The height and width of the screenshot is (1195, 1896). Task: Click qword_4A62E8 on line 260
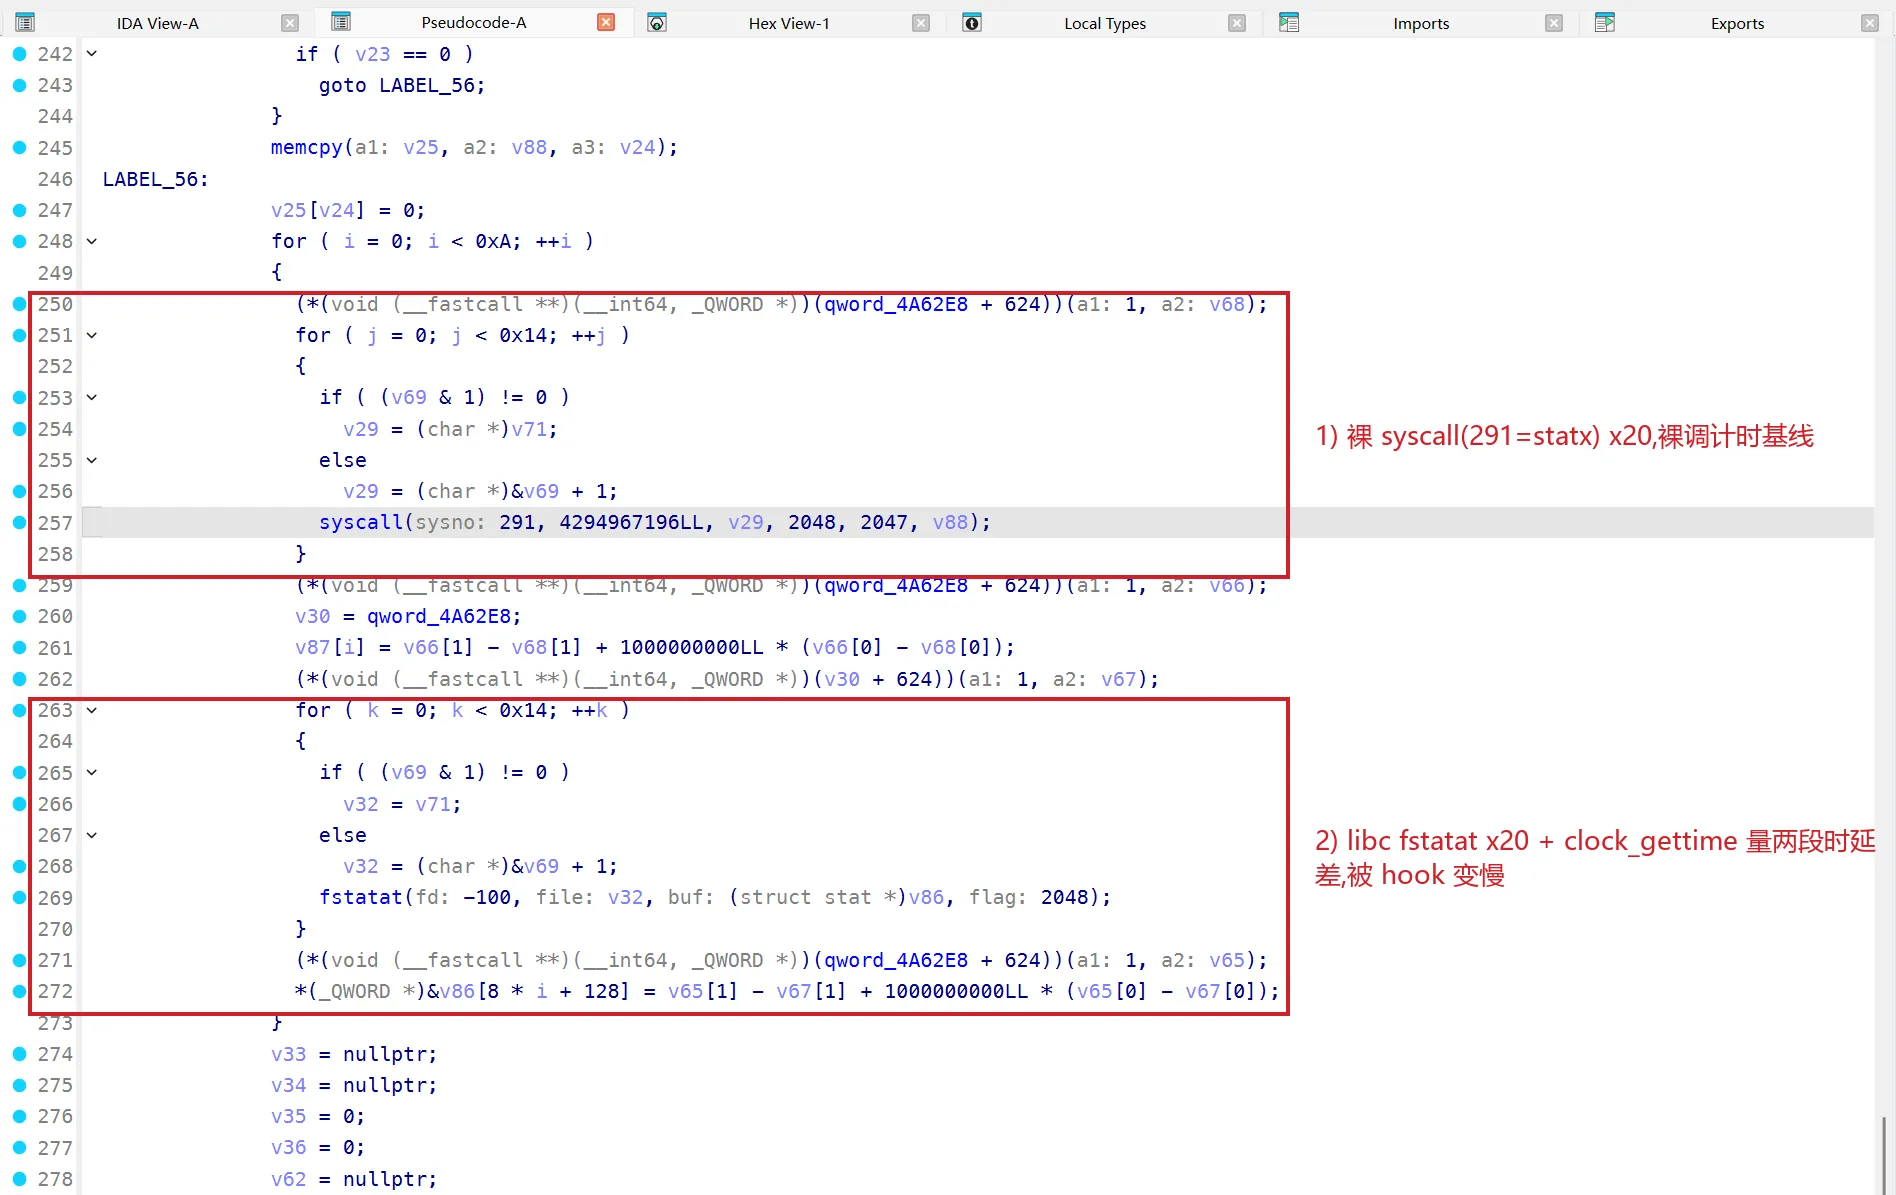[439, 616]
